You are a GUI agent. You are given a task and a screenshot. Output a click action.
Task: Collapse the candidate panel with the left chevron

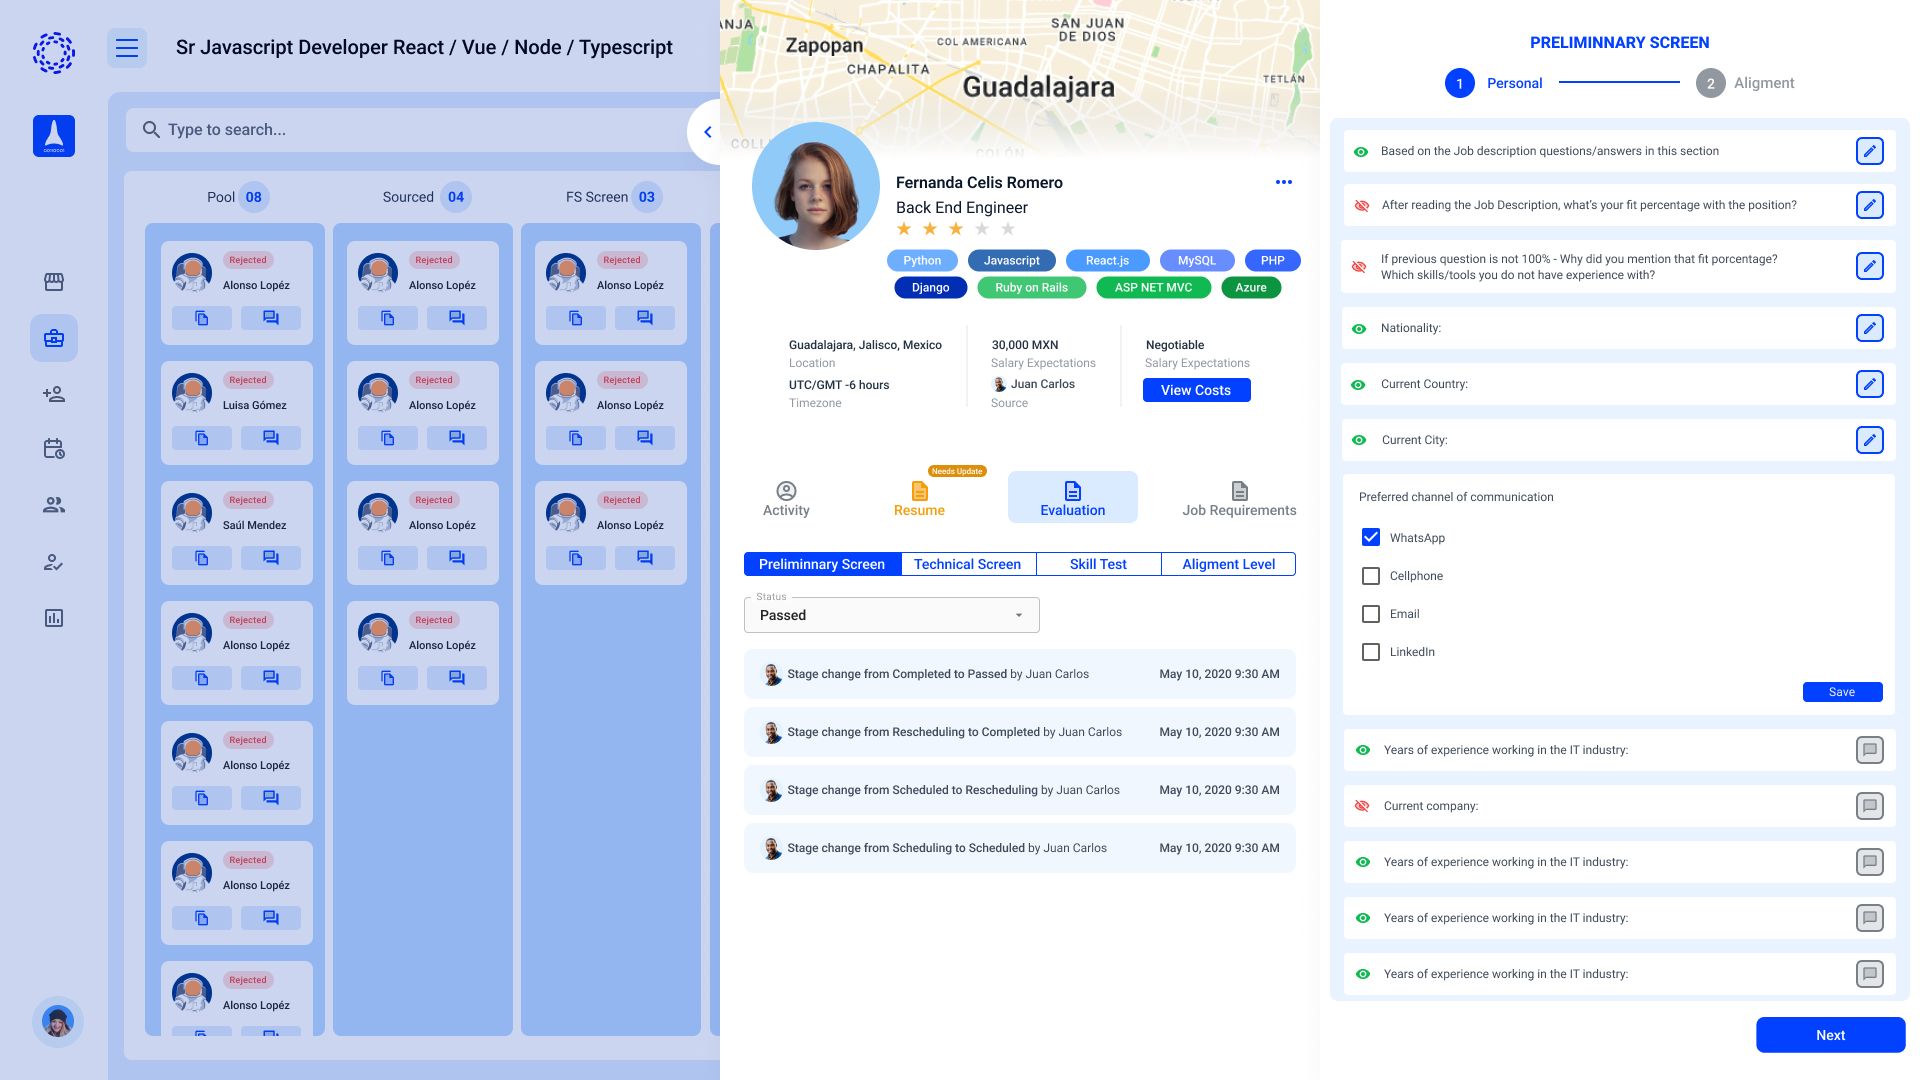click(707, 132)
